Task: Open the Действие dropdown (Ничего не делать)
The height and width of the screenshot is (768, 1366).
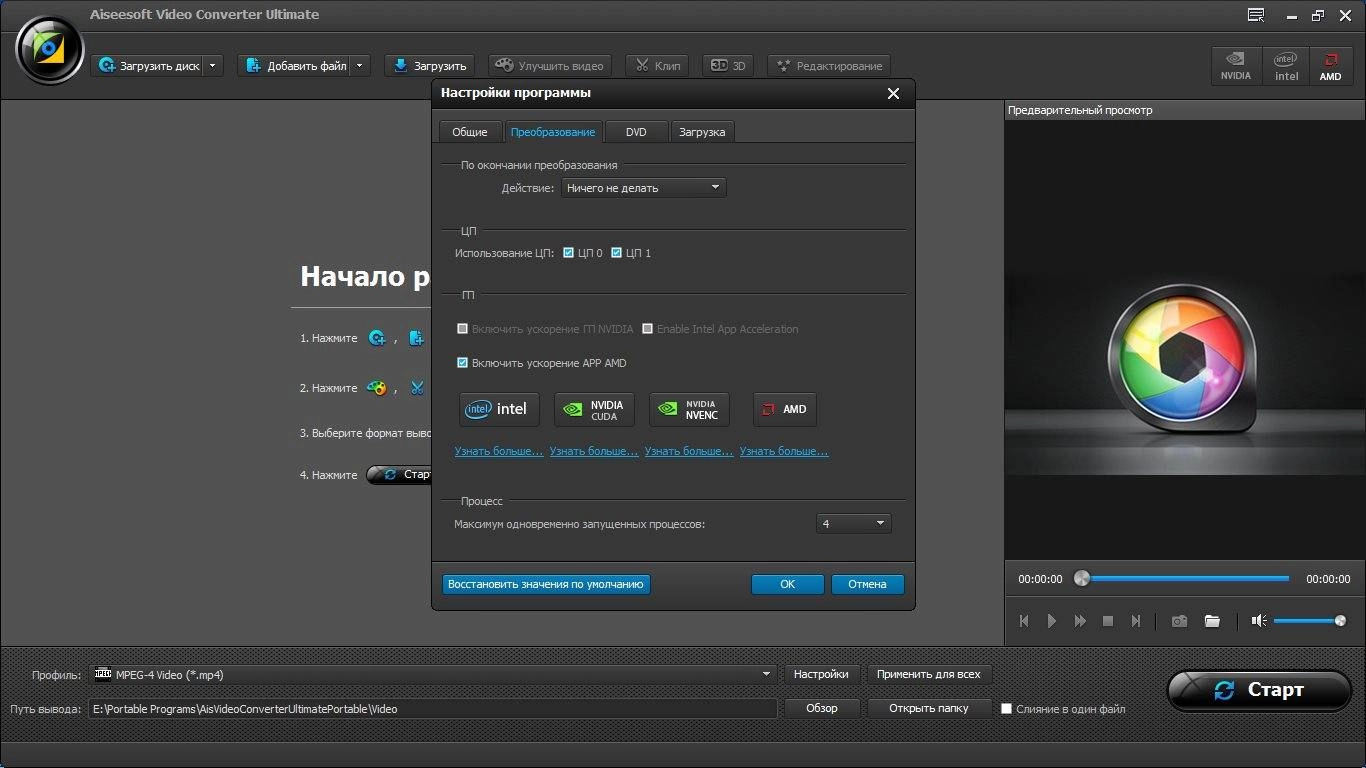Action: click(643, 188)
